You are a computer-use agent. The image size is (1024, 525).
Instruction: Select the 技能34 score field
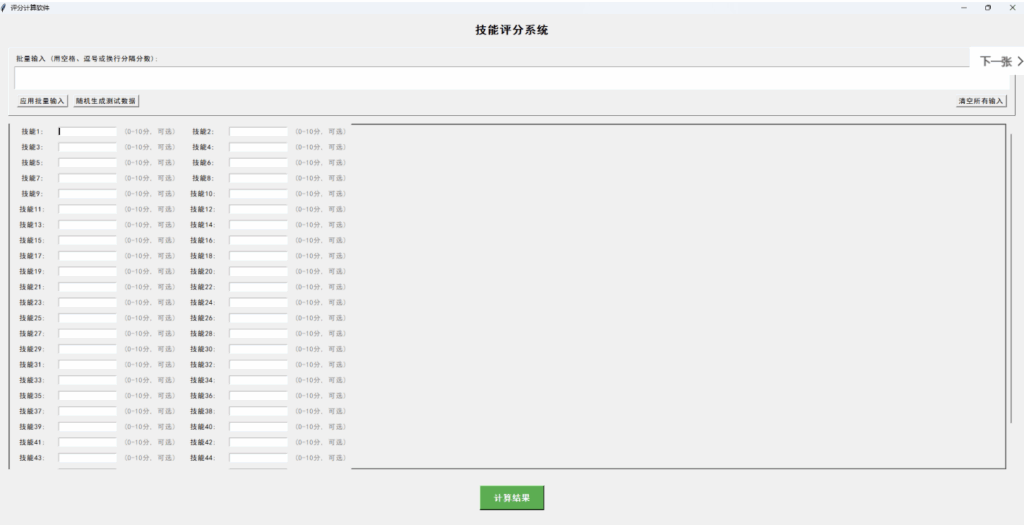click(258, 380)
